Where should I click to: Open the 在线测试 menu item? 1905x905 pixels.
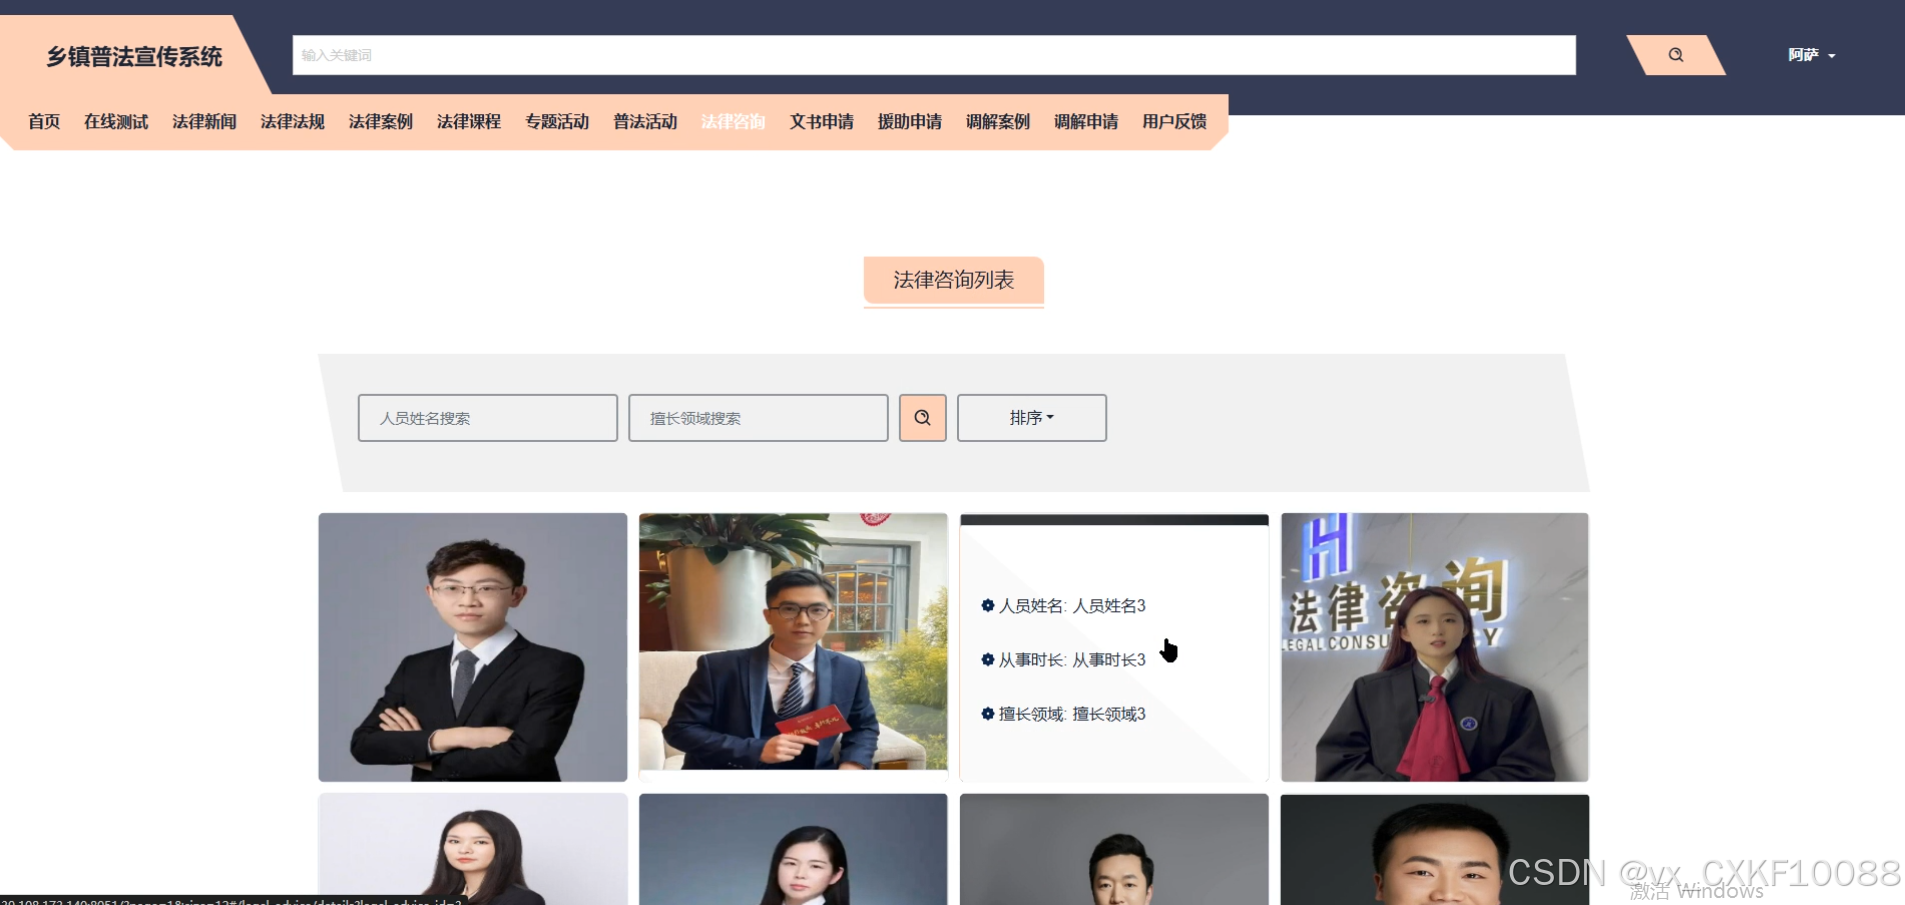click(x=116, y=122)
